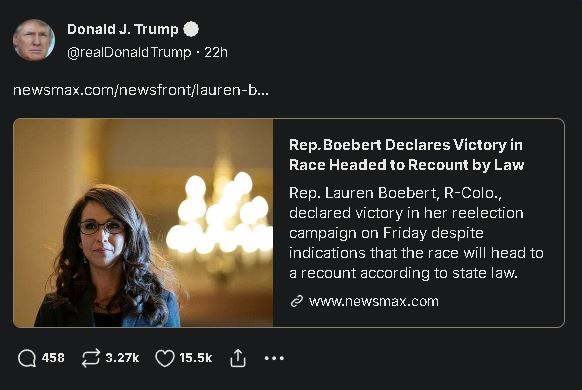This screenshot has height=390, width=582.
Task: Click the share upload arrow icon
Action: [x=238, y=358]
